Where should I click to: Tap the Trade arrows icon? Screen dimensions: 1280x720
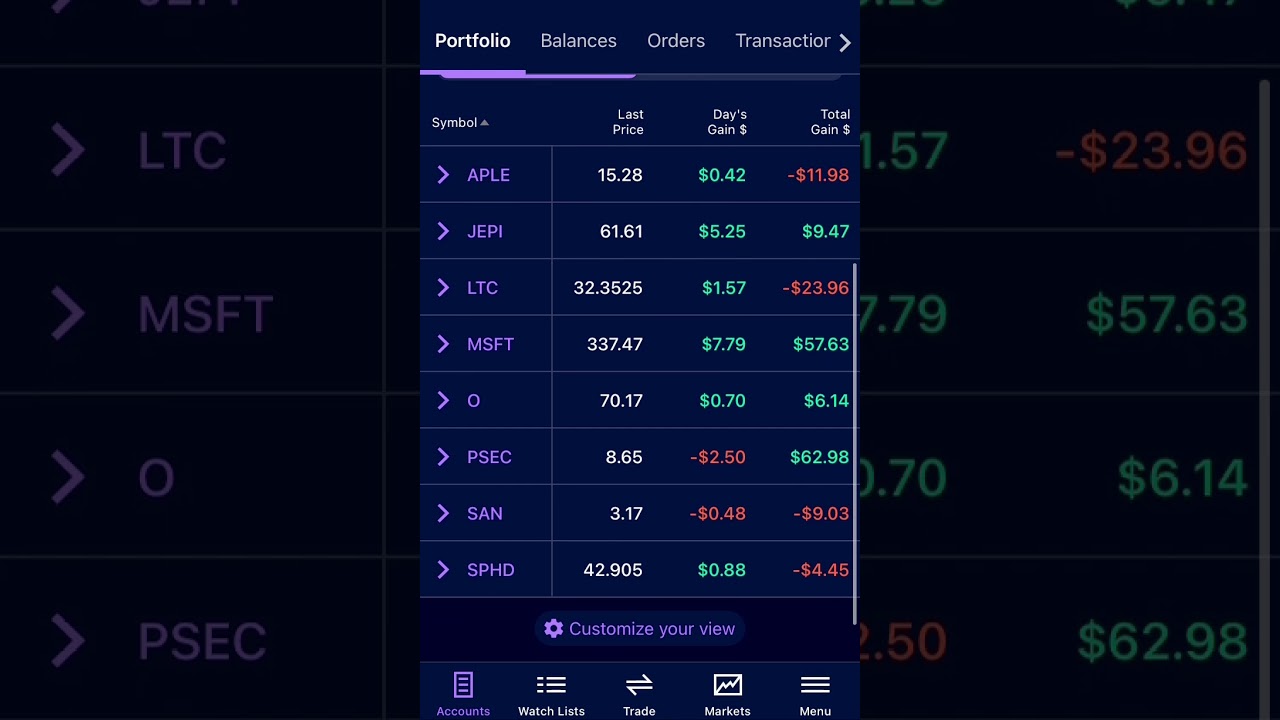[x=639, y=686]
